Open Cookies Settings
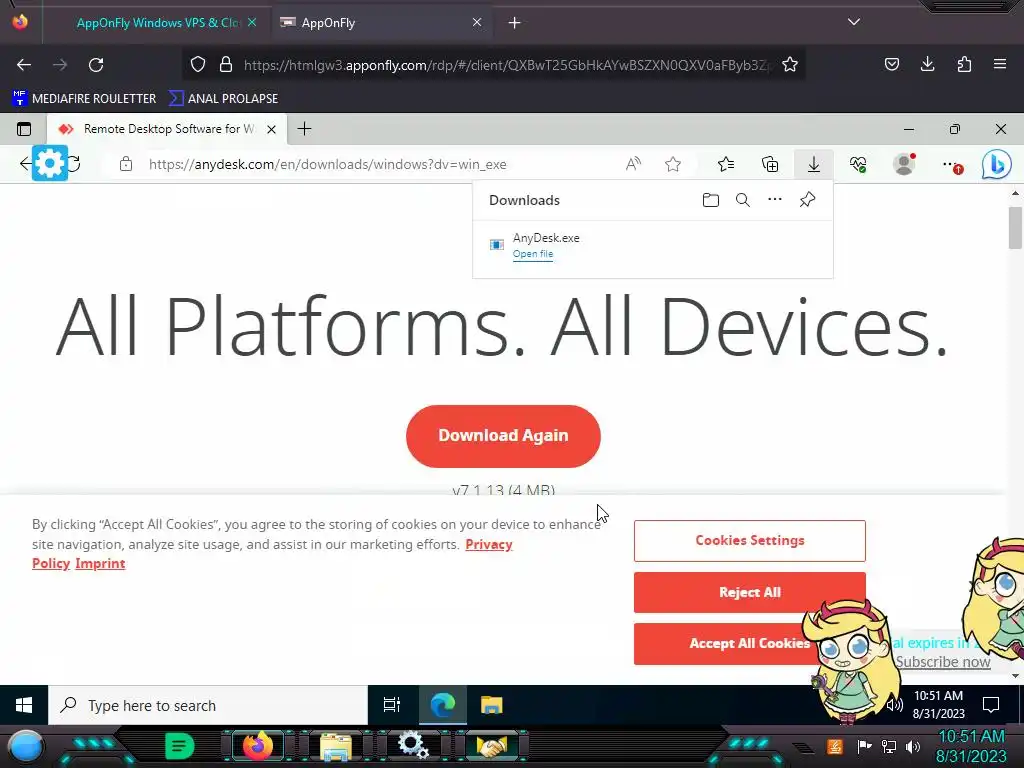Viewport: 1024px width, 768px height. click(x=750, y=541)
